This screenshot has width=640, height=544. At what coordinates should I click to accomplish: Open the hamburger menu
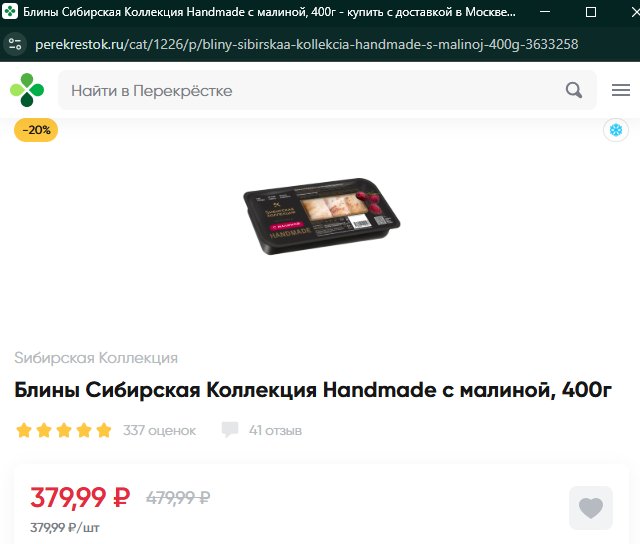[620, 90]
